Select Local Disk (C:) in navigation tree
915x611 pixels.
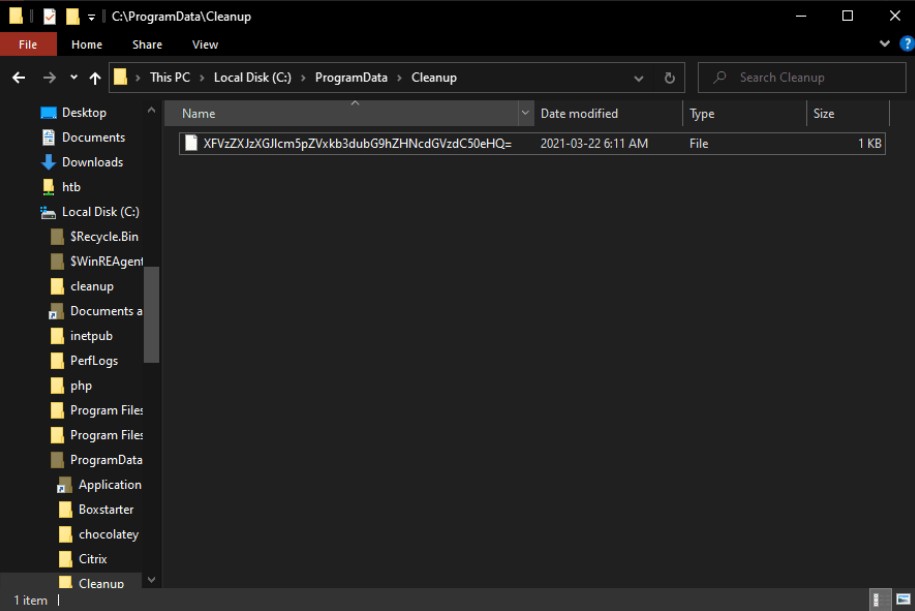100,212
